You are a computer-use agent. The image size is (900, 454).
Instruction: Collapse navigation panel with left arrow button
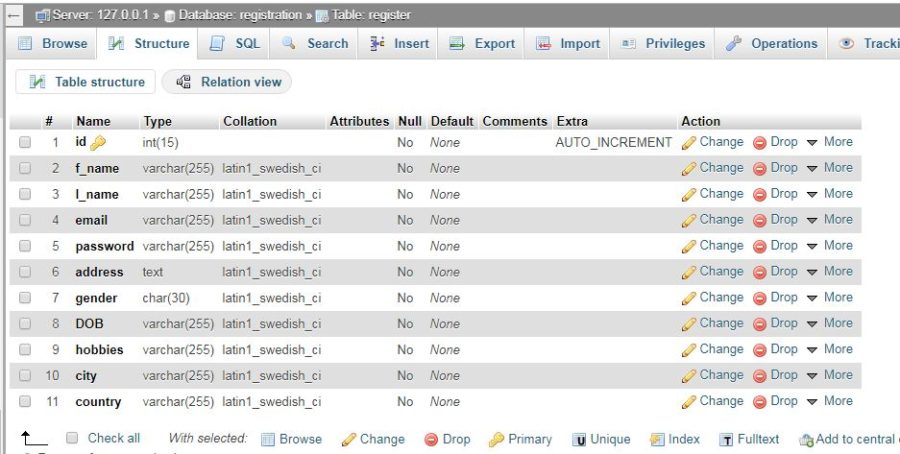coord(14,15)
